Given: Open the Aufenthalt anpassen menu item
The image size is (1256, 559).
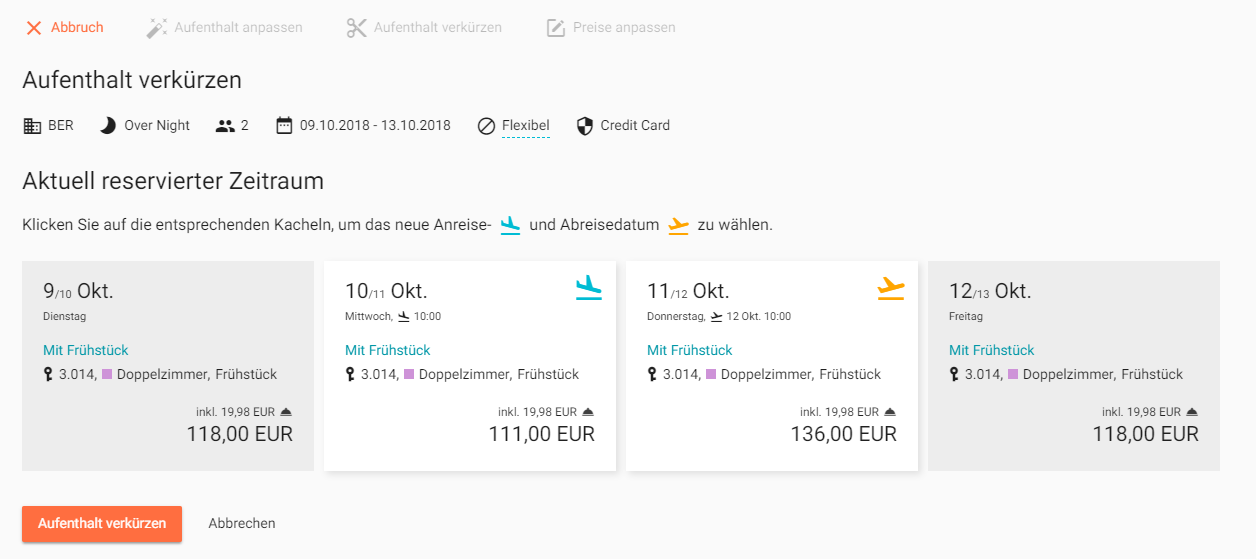Looking at the screenshot, I should (x=225, y=28).
